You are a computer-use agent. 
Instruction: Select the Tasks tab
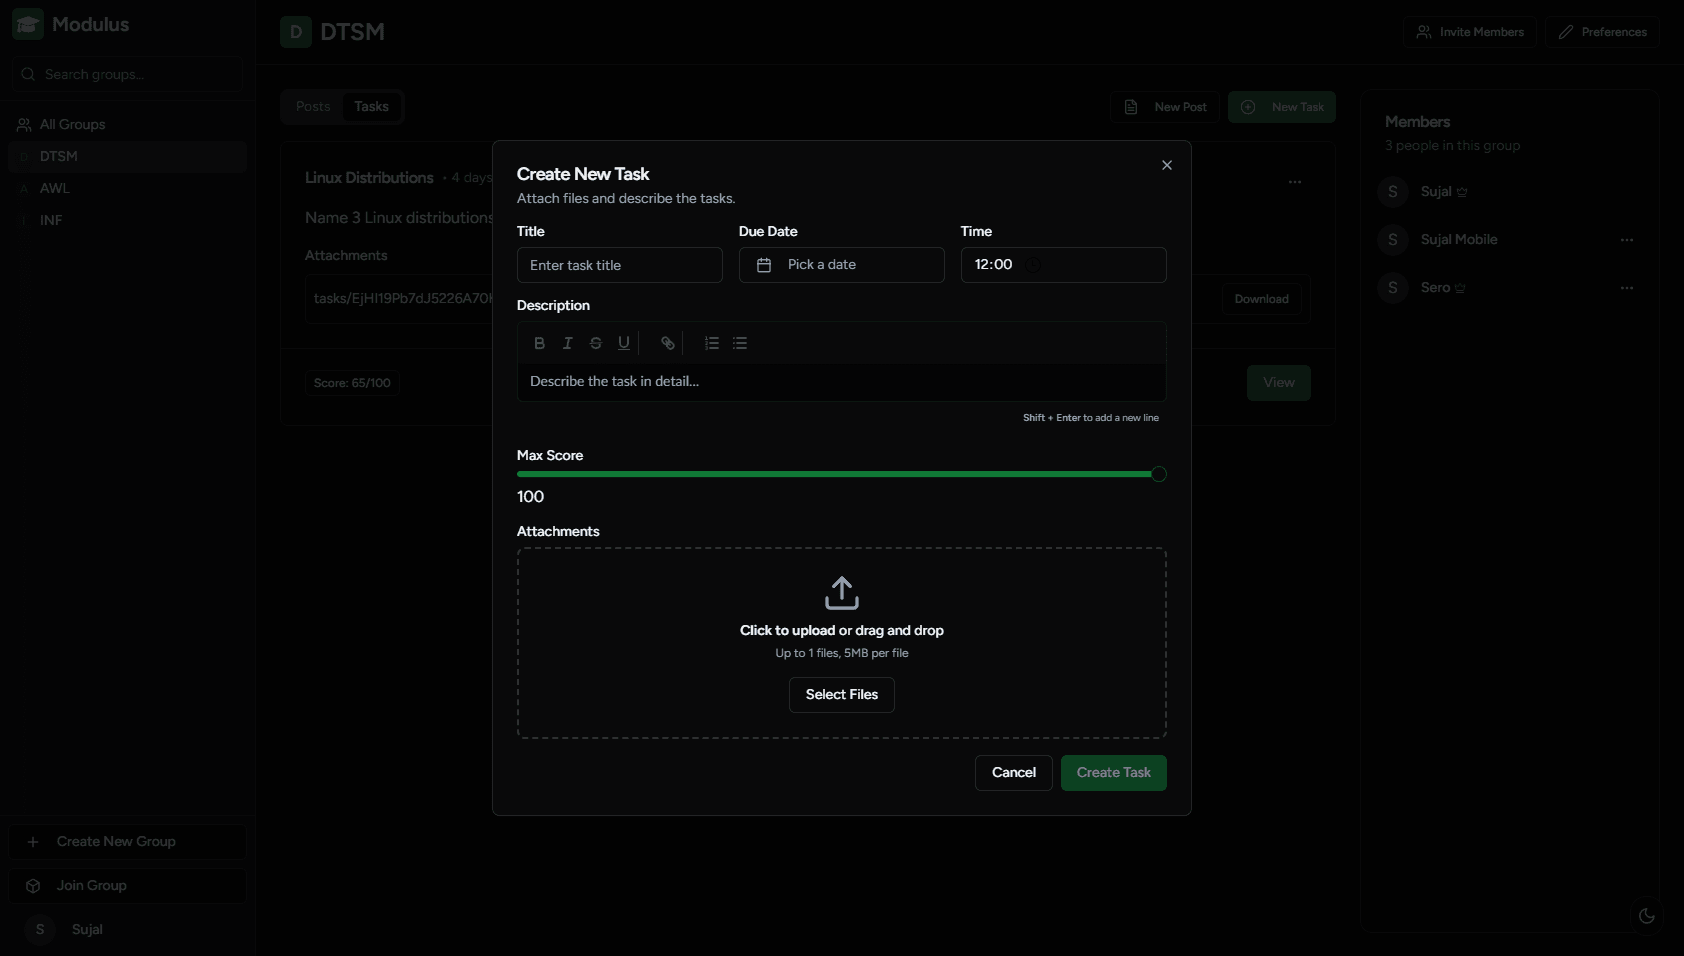coord(371,107)
